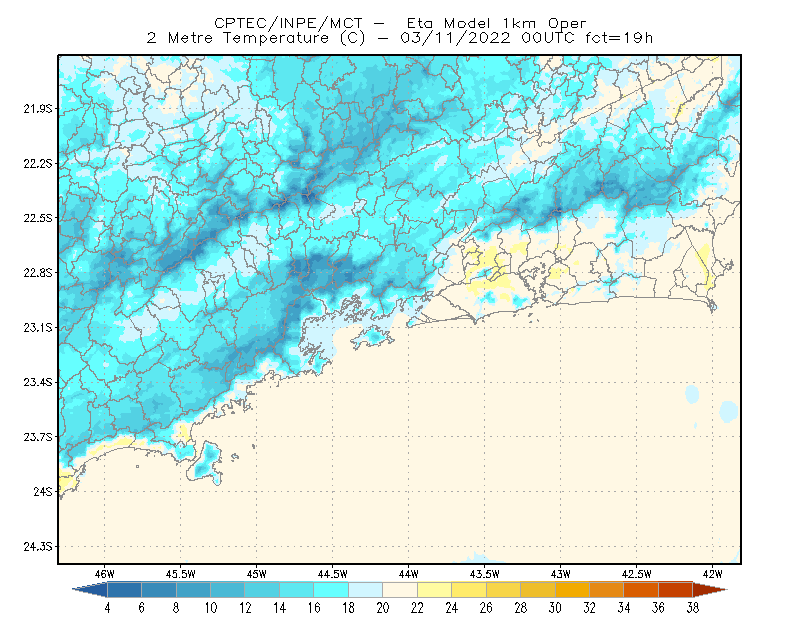The image size is (800, 618).
Task: Click the '21.9S' latitude label
Action: (x=38, y=109)
